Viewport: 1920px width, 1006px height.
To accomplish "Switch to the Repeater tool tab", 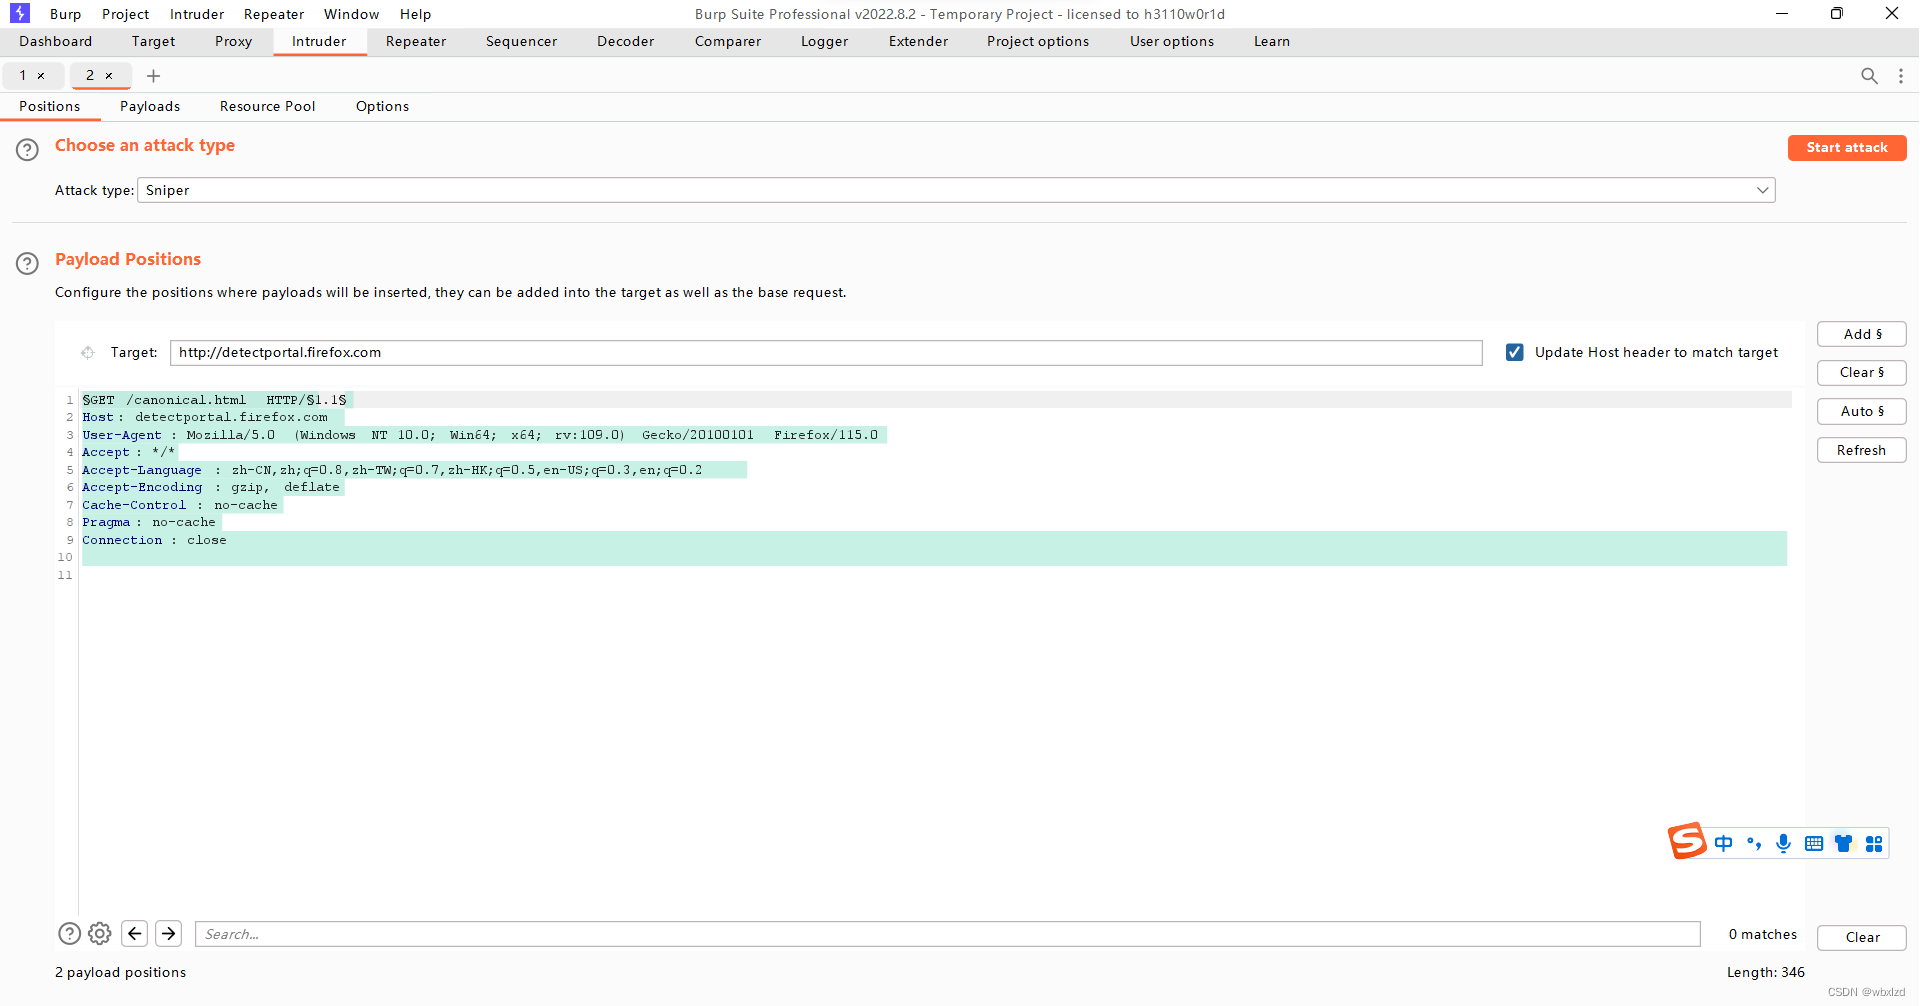I will tap(416, 41).
